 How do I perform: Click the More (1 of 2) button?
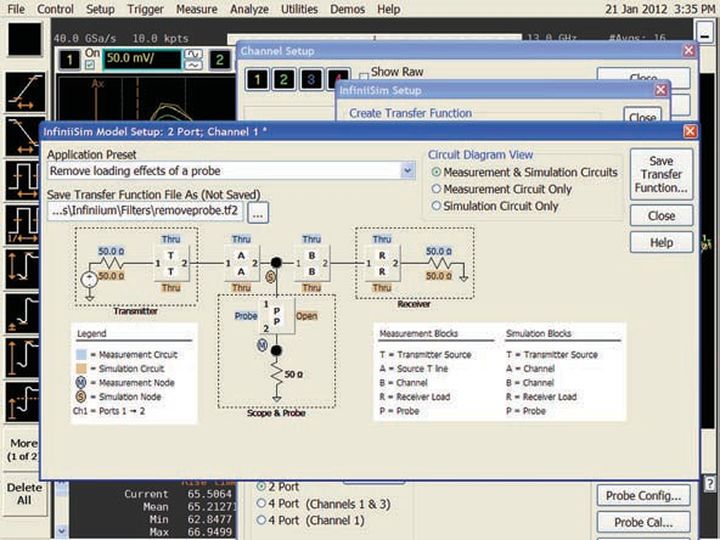[x=24, y=450]
